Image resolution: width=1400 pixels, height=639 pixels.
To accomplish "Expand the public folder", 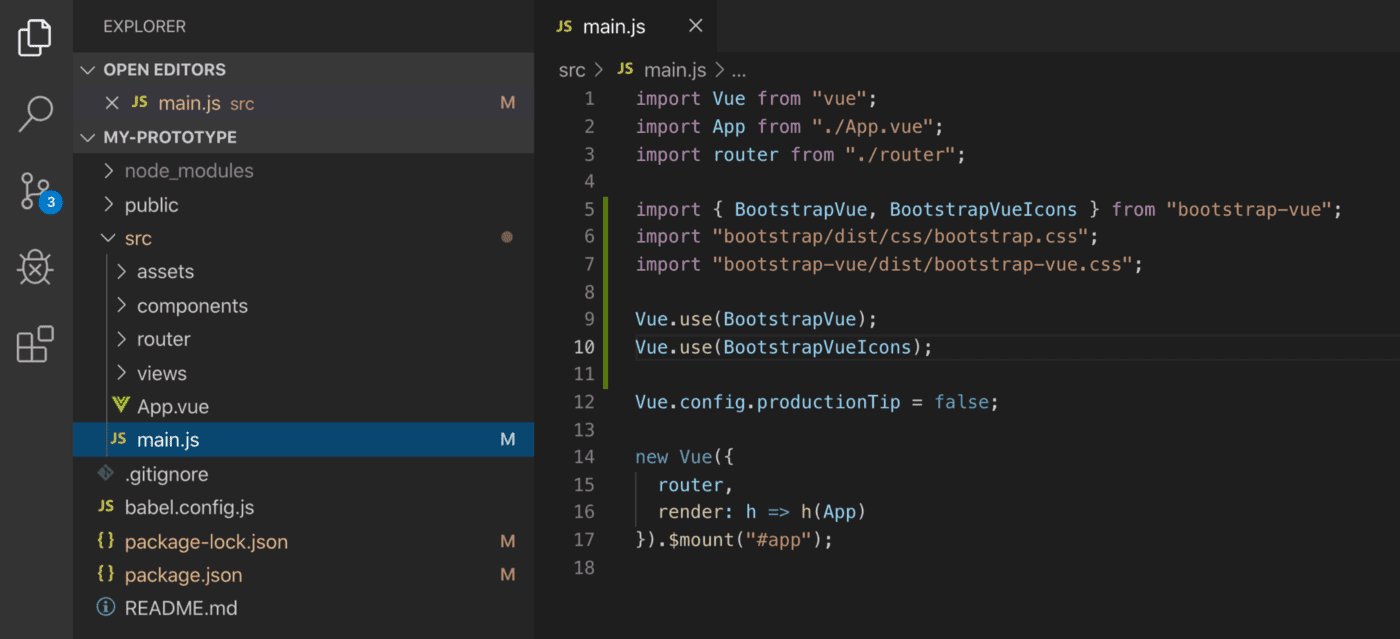I will pos(151,205).
